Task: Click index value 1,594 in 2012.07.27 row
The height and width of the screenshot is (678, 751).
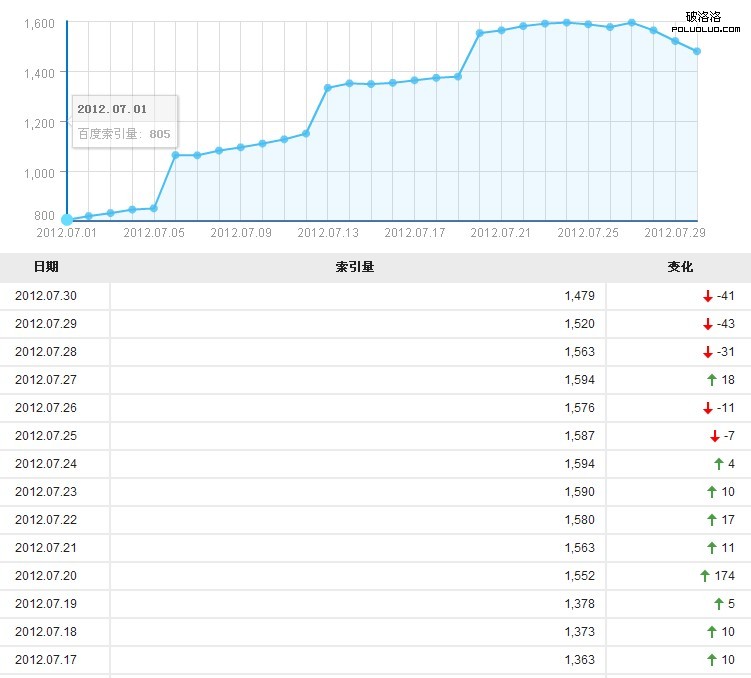Action: (x=578, y=380)
